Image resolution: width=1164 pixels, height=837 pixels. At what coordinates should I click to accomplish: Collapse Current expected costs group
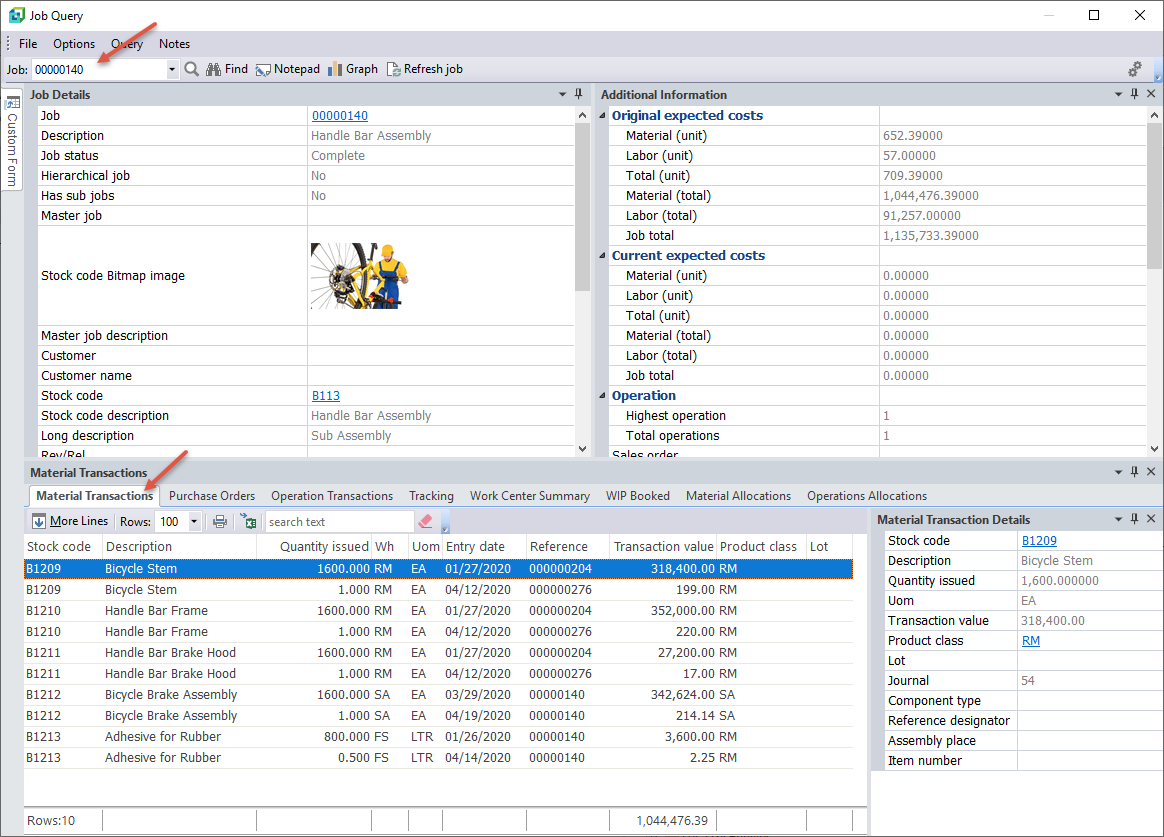(x=602, y=255)
